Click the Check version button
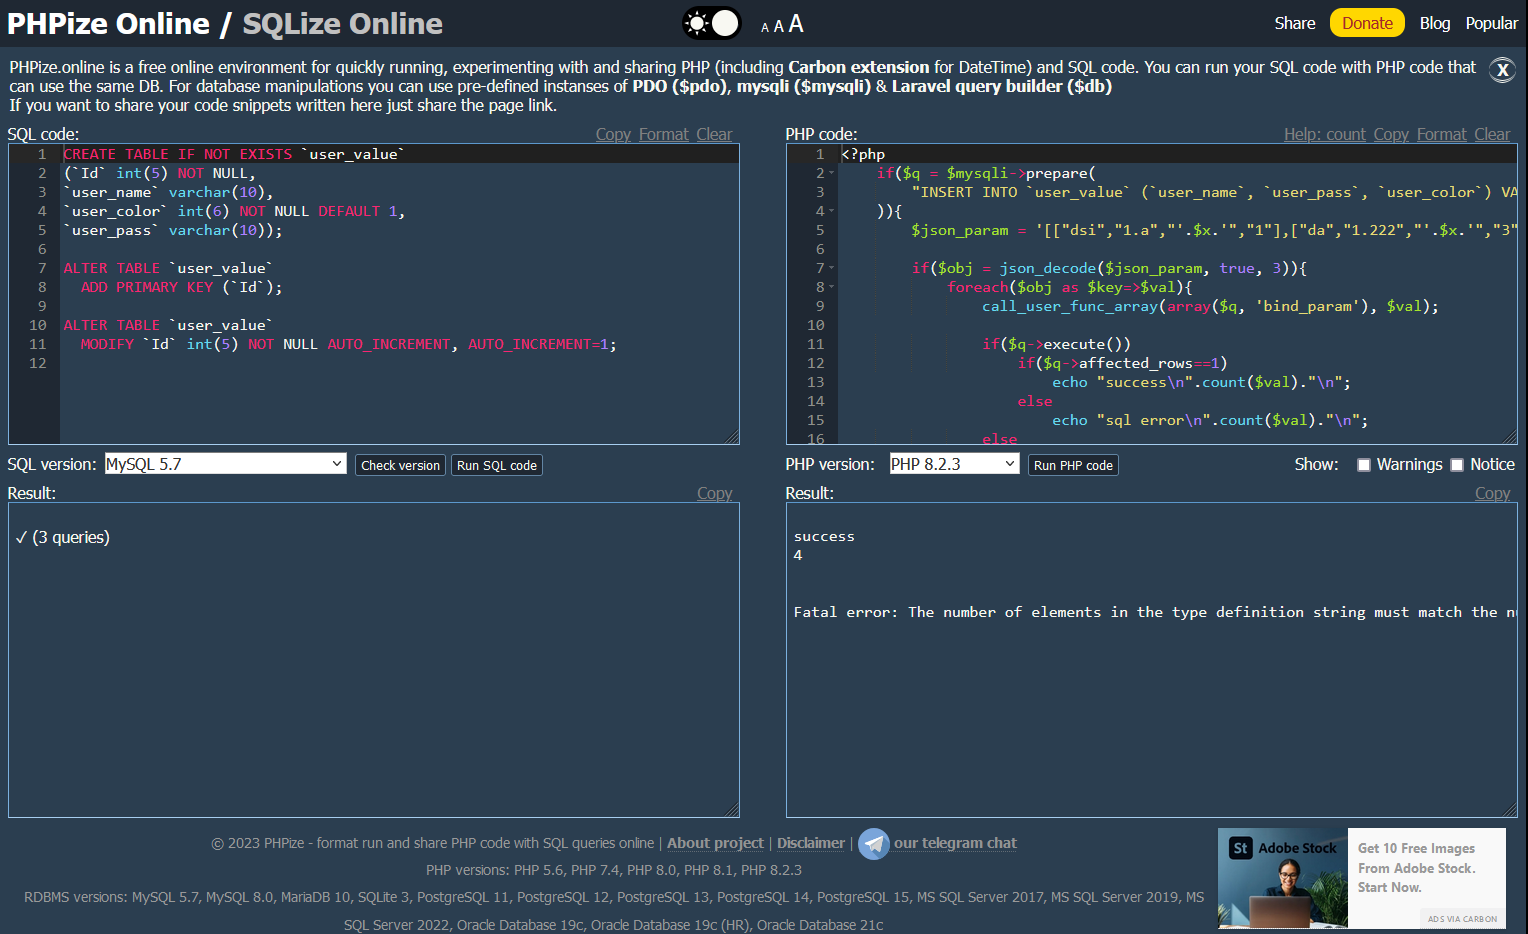The image size is (1528, 934). (x=400, y=465)
